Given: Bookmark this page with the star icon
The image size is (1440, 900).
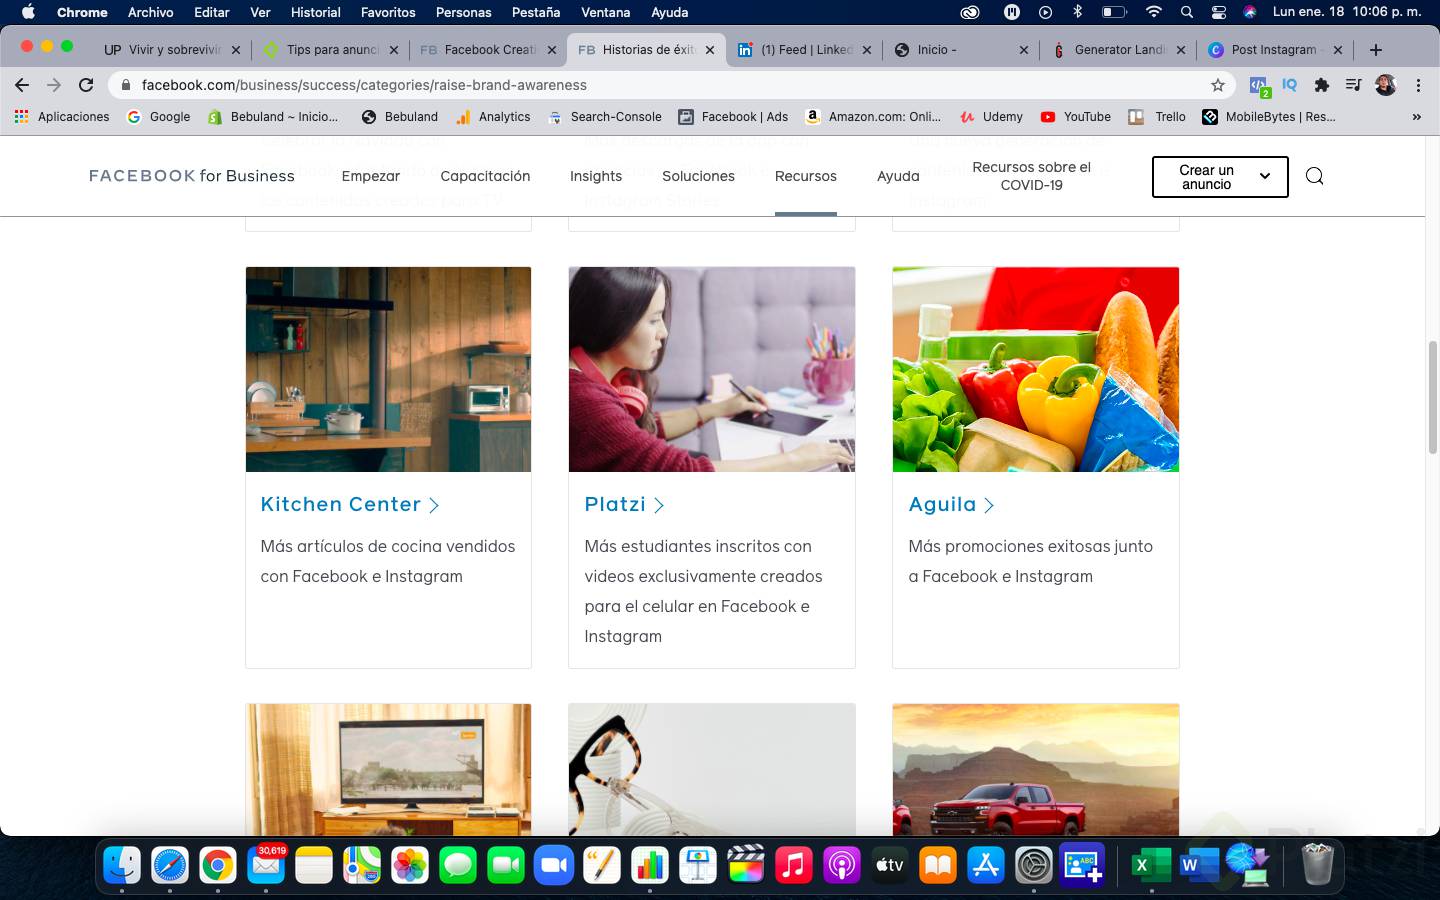Looking at the screenshot, I should [1217, 85].
